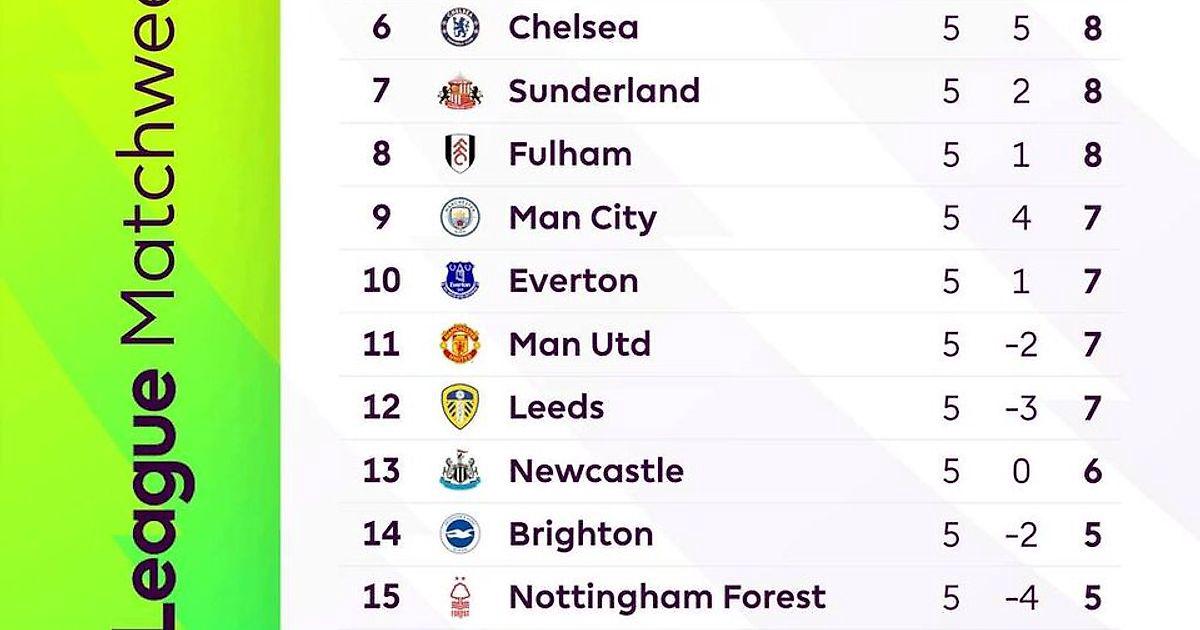1200x630 pixels.
Task: Click the Brighton team name
Action: point(581,534)
